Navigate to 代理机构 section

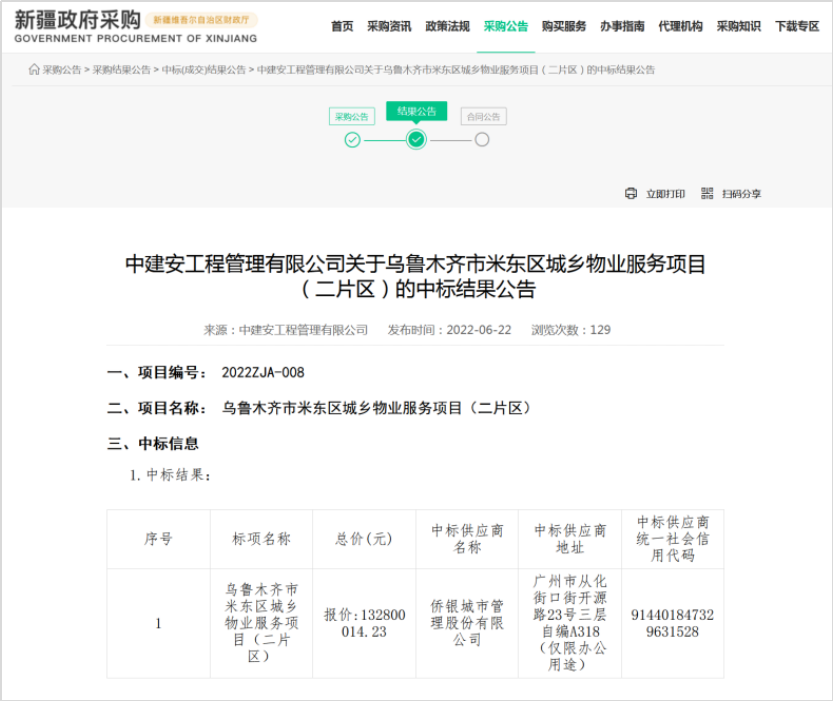[x=680, y=27]
